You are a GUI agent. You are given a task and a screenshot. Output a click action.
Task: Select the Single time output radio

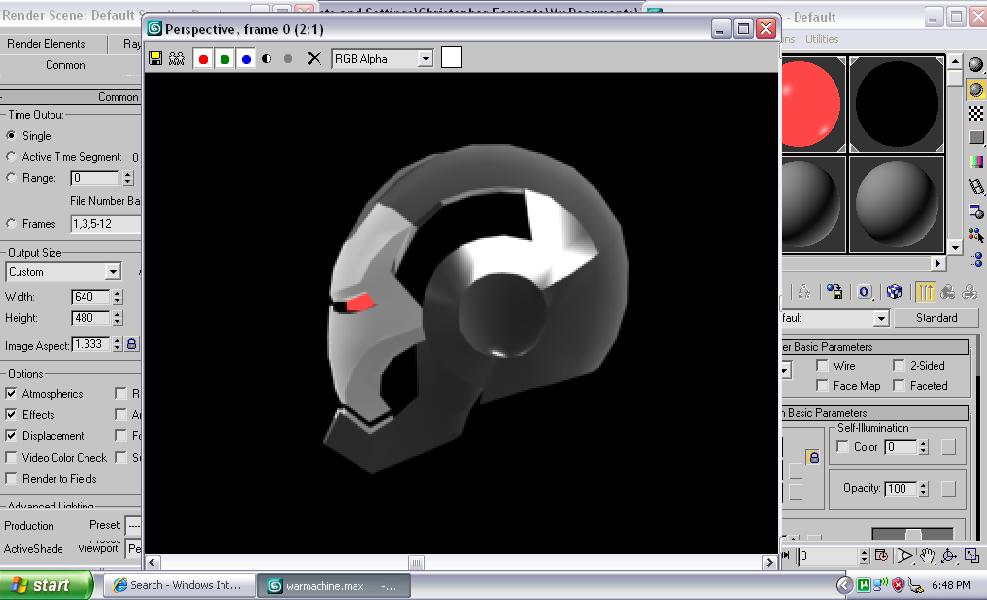11,135
